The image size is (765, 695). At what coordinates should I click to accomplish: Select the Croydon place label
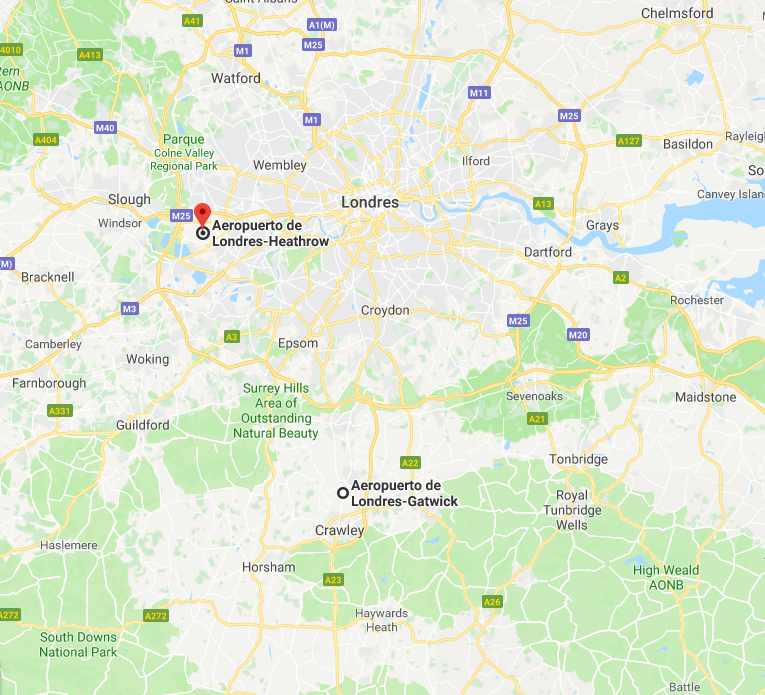(385, 310)
